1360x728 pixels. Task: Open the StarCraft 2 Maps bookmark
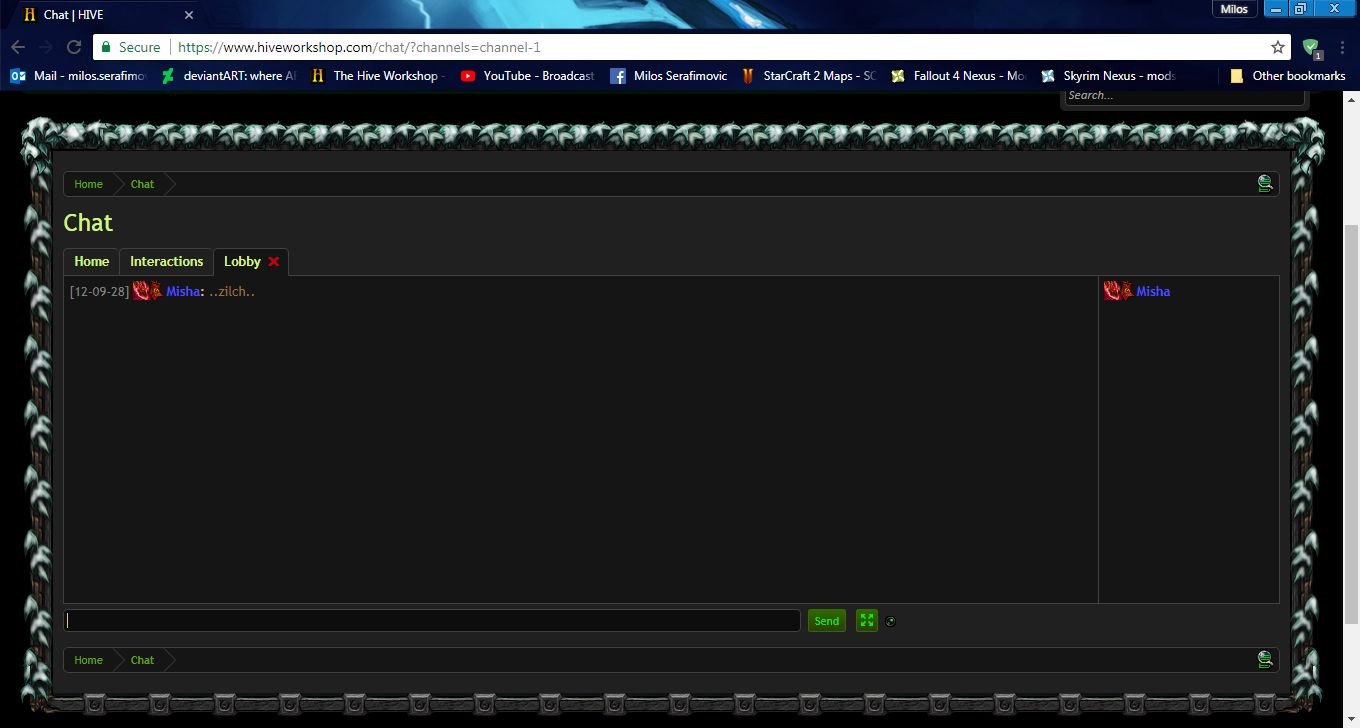coord(809,76)
